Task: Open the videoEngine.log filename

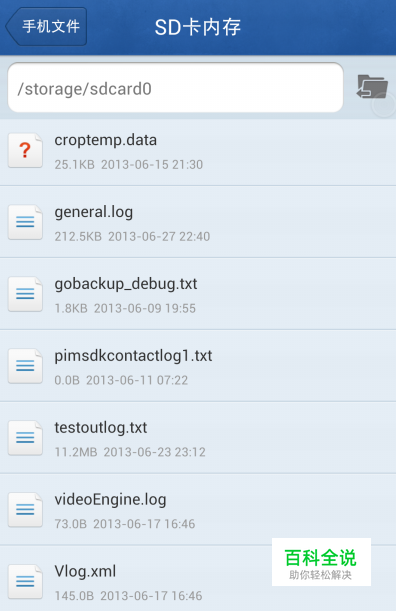Action: (x=110, y=500)
